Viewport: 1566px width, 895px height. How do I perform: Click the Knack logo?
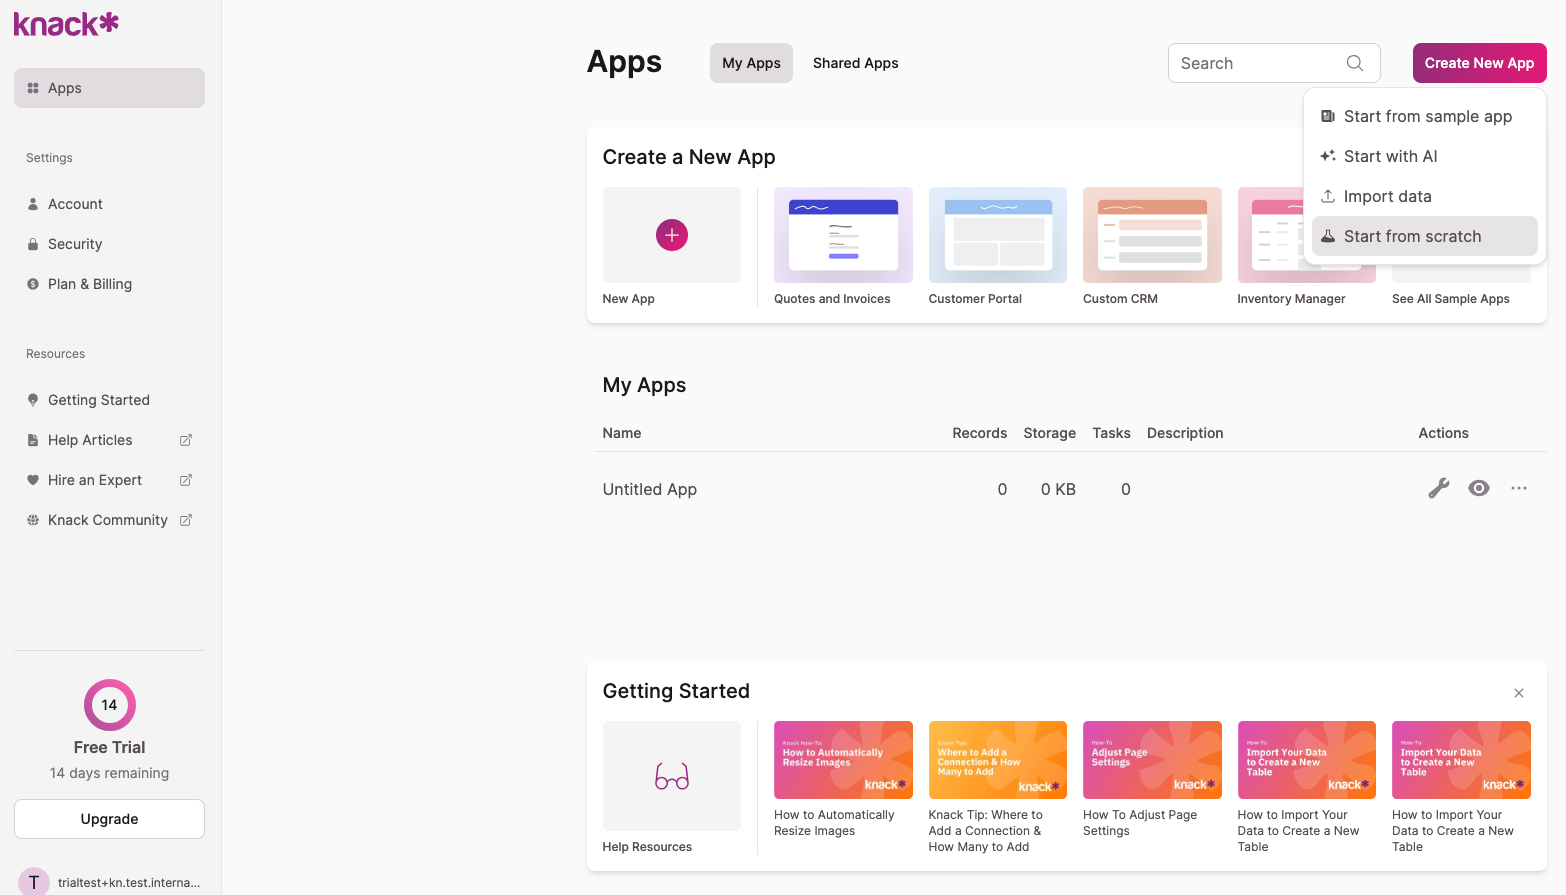click(x=66, y=24)
